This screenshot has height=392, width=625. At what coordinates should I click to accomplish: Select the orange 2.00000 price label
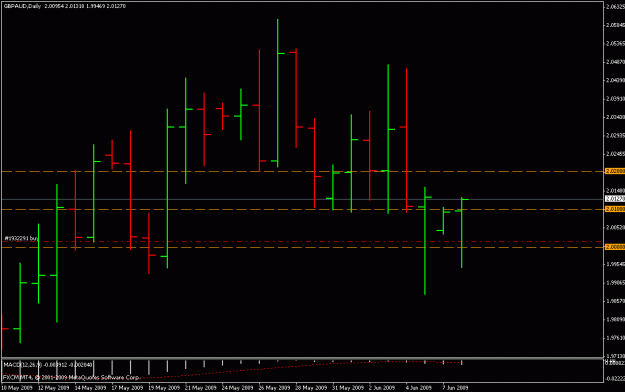coord(615,247)
